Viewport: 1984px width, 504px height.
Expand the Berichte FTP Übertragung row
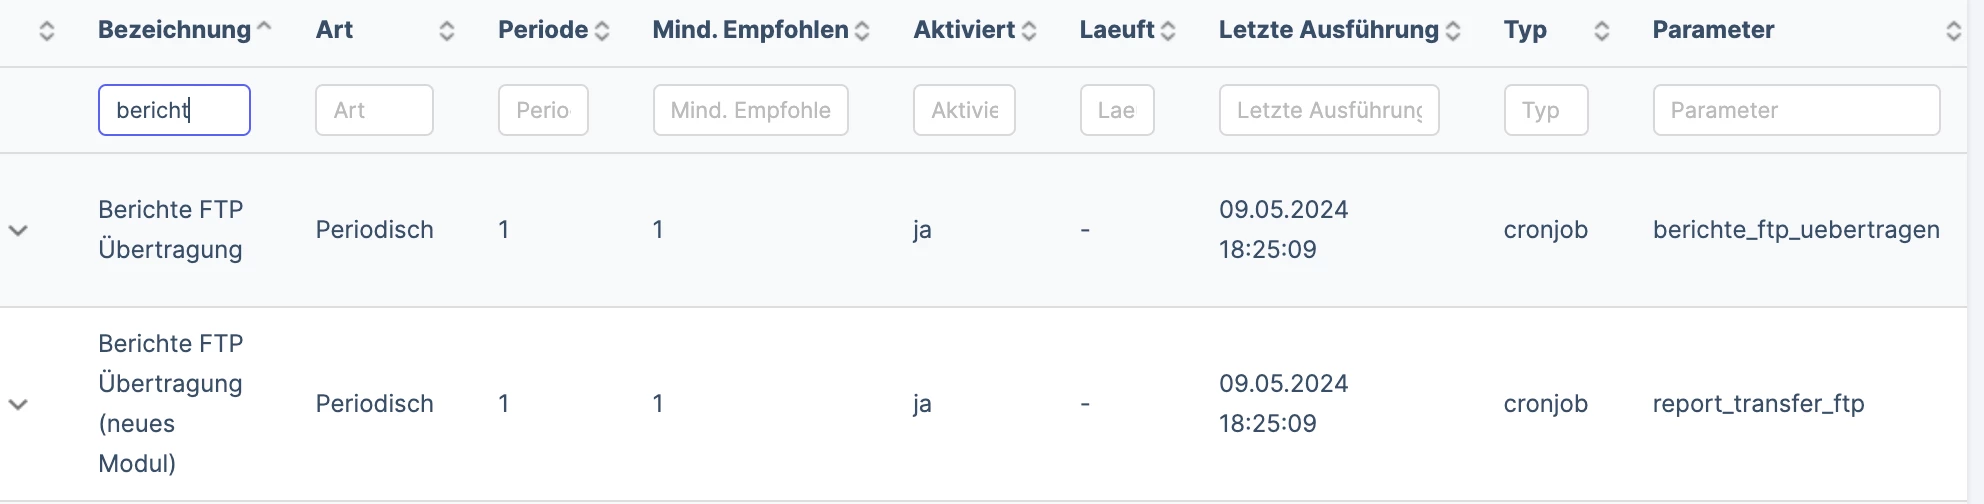18,230
